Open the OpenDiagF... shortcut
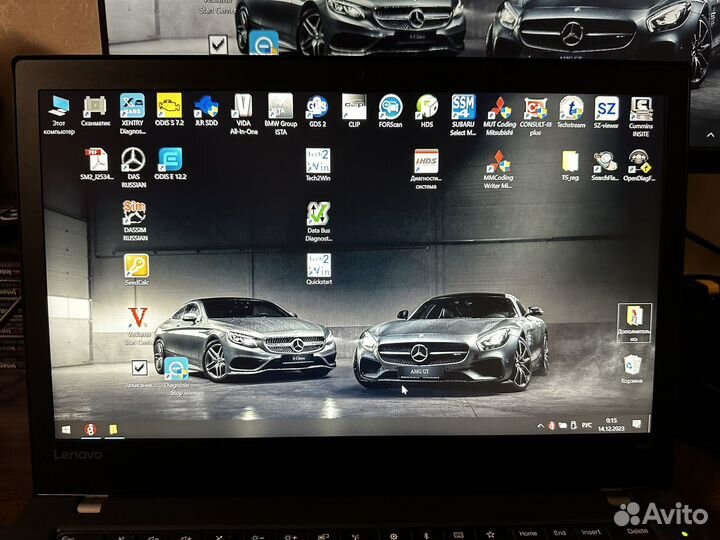The height and width of the screenshot is (540, 720). [639, 166]
